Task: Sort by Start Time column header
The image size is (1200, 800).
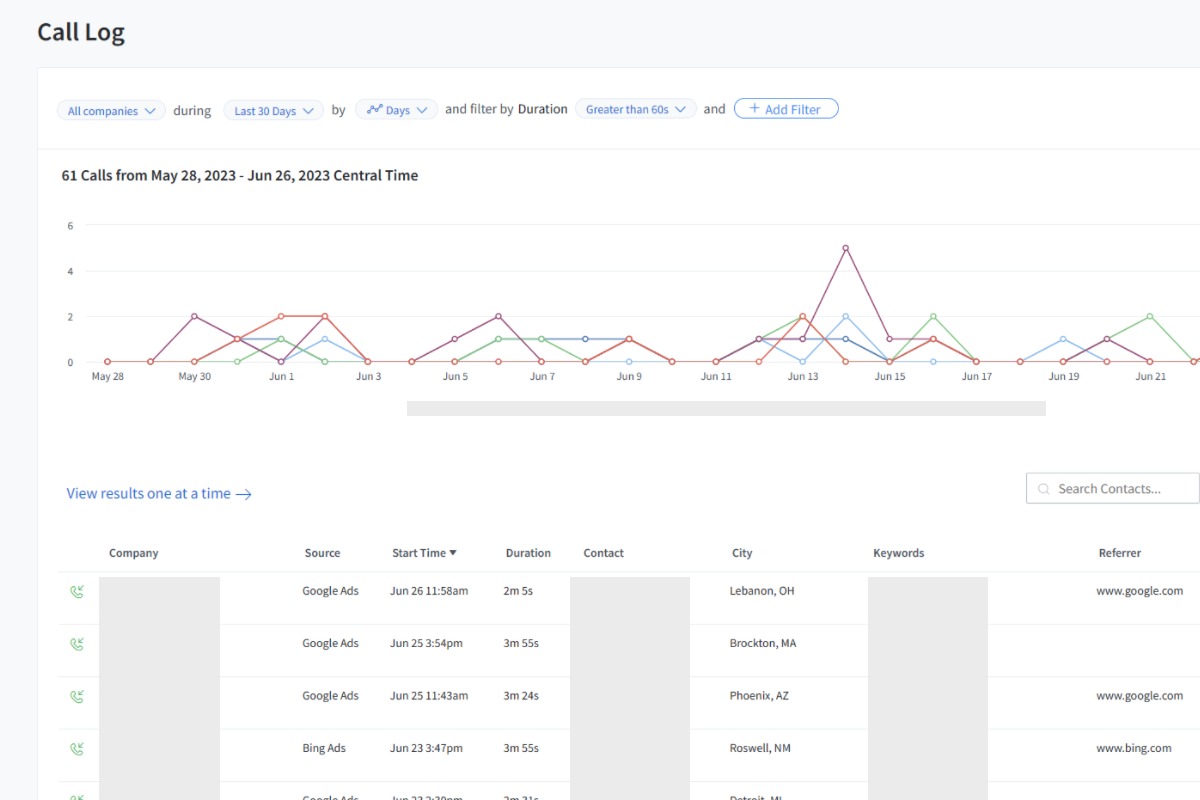Action: [424, 553]
